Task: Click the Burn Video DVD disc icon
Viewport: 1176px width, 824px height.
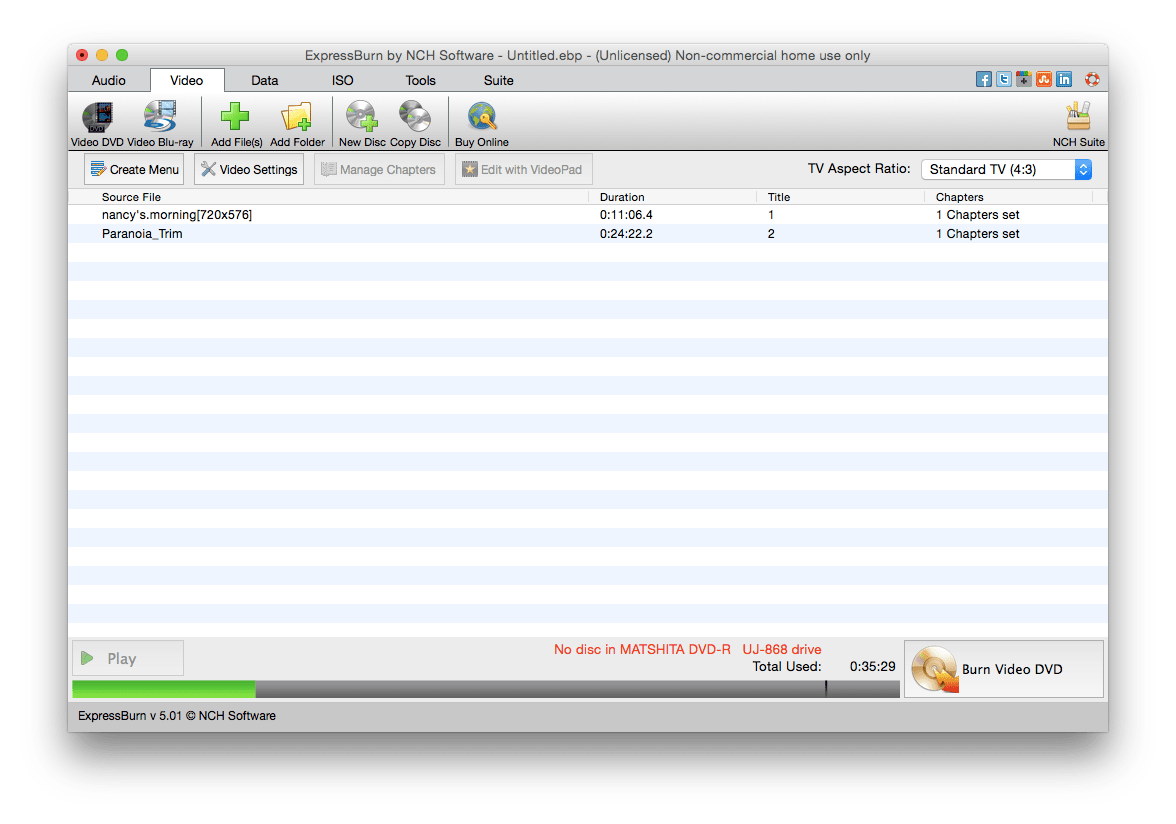Action: point(933,667)
